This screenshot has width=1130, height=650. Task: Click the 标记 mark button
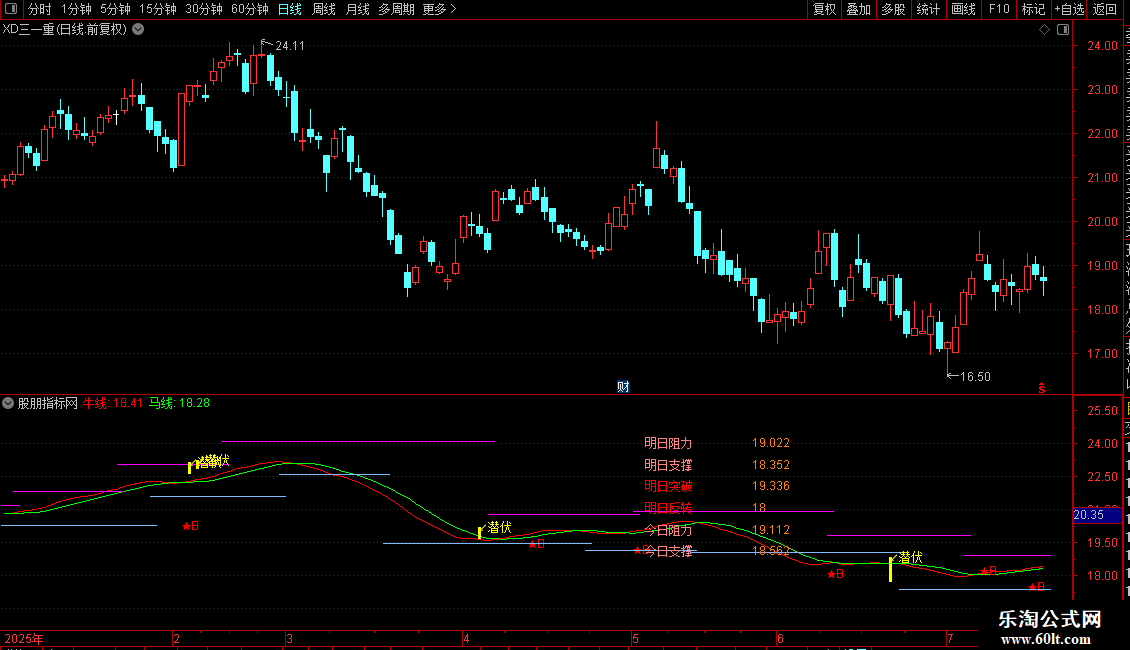pyautogui.click(x=1033, y=9)
